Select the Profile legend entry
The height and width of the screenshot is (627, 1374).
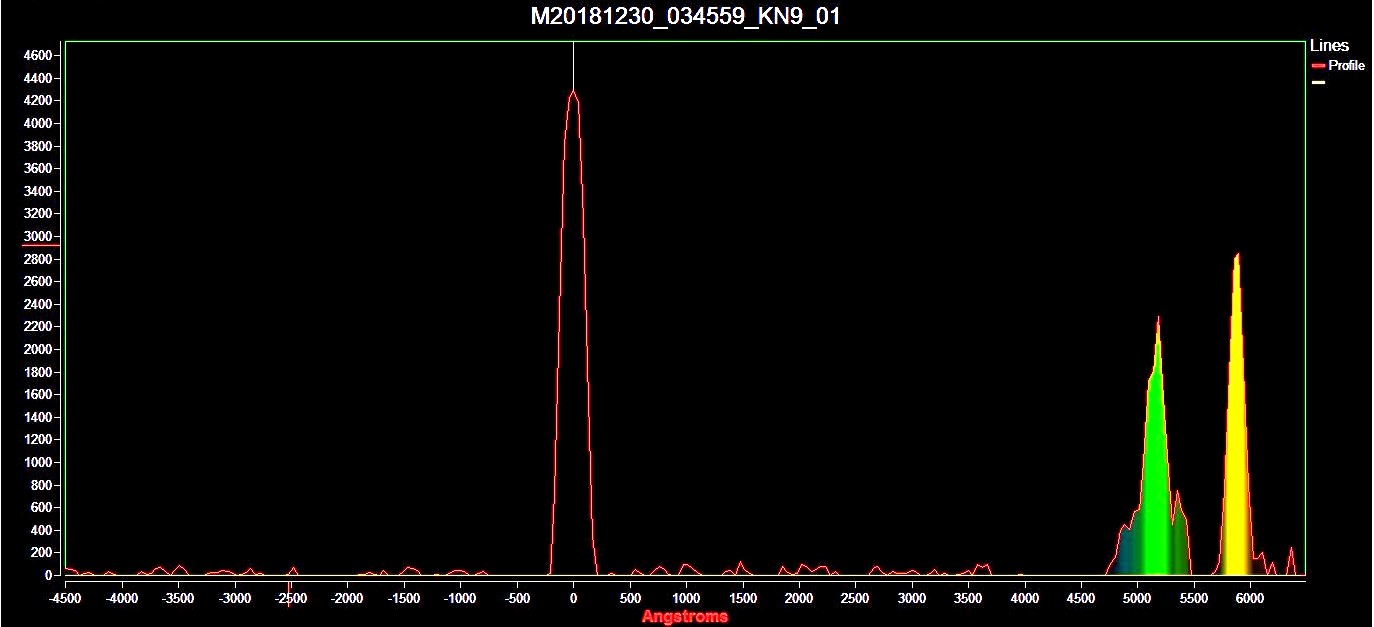(1338, 65)
